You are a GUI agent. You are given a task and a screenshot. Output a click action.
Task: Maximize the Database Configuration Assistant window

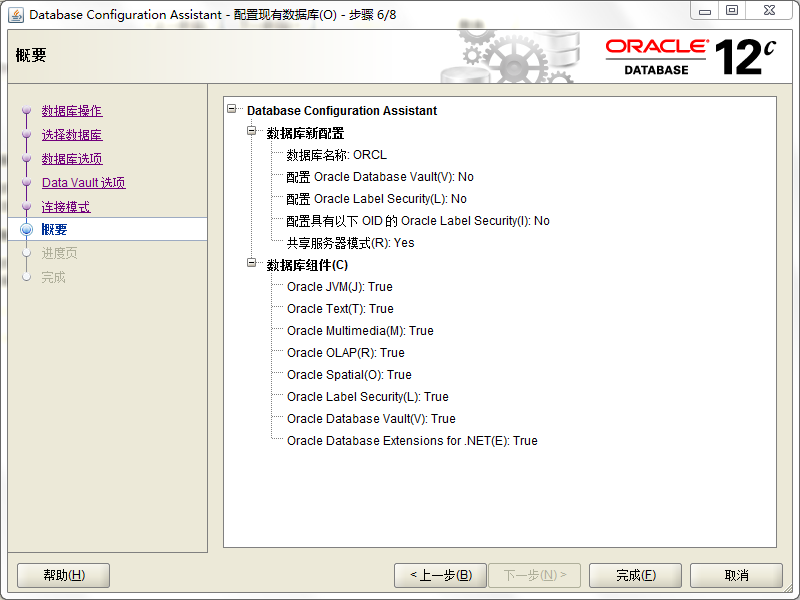coord(732,11)
